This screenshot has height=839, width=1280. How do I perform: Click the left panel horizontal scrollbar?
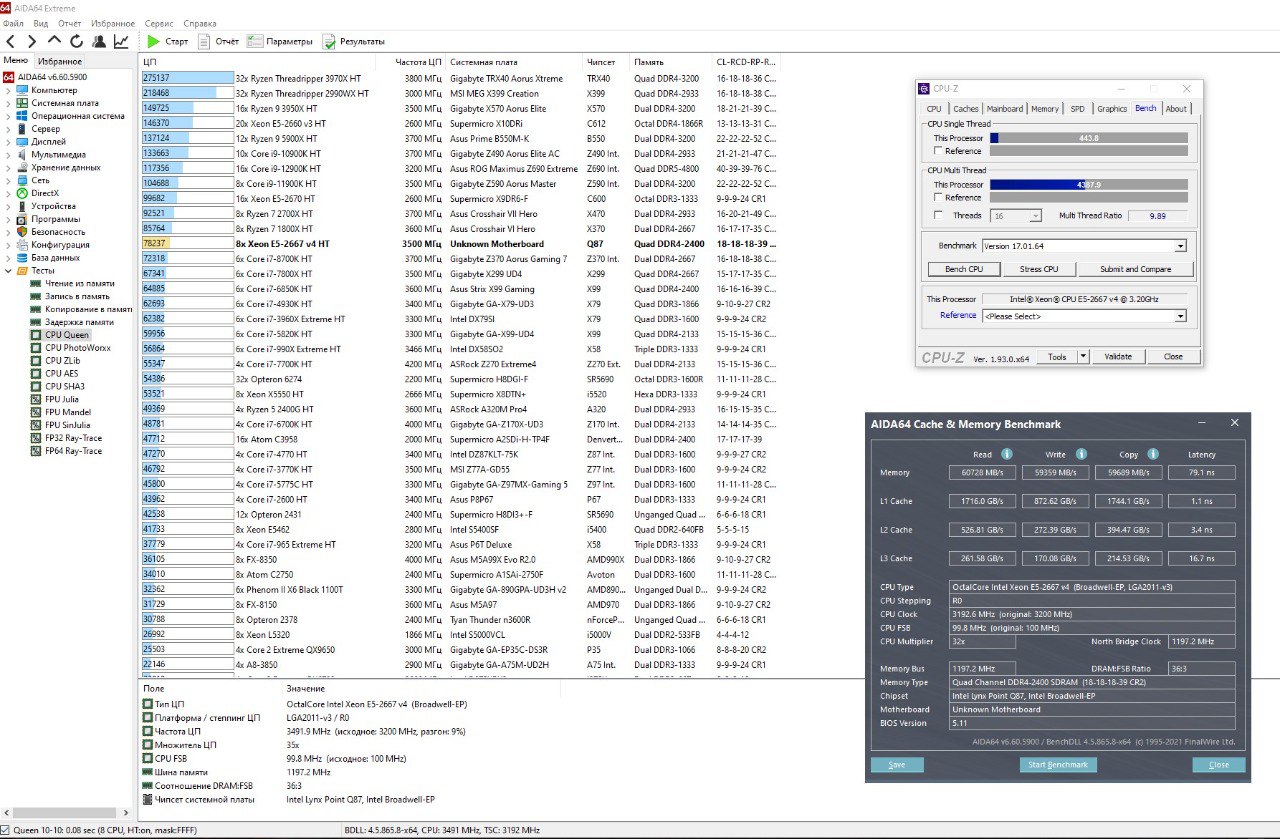[x=66, y=812]
